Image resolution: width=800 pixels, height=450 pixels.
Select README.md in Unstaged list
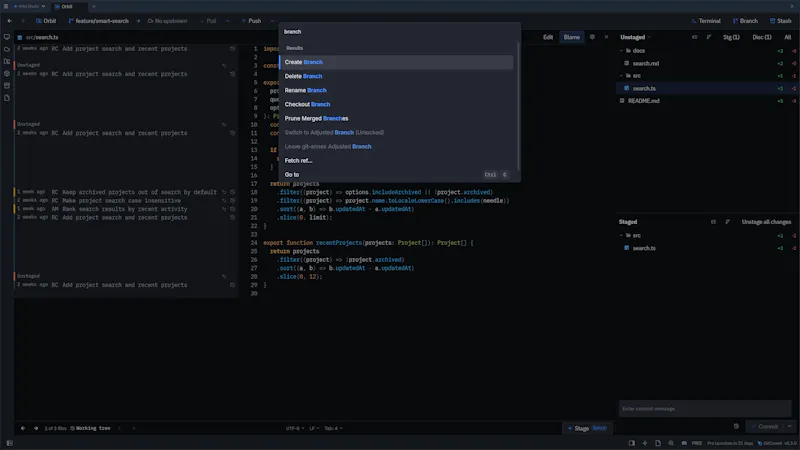707,101
